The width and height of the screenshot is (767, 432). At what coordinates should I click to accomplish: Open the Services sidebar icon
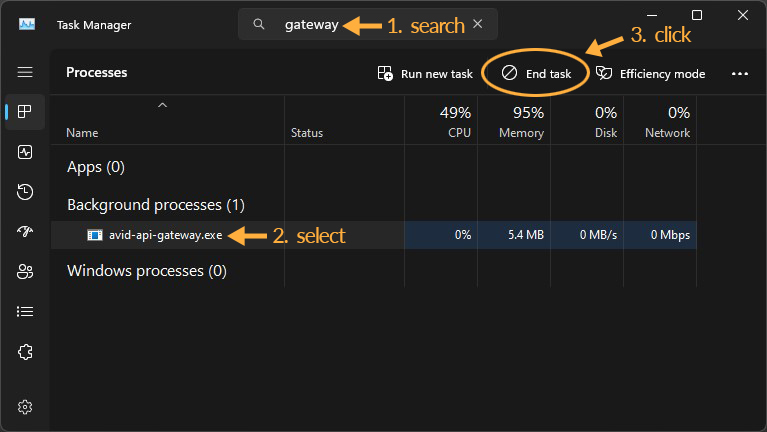pos(25,352)
